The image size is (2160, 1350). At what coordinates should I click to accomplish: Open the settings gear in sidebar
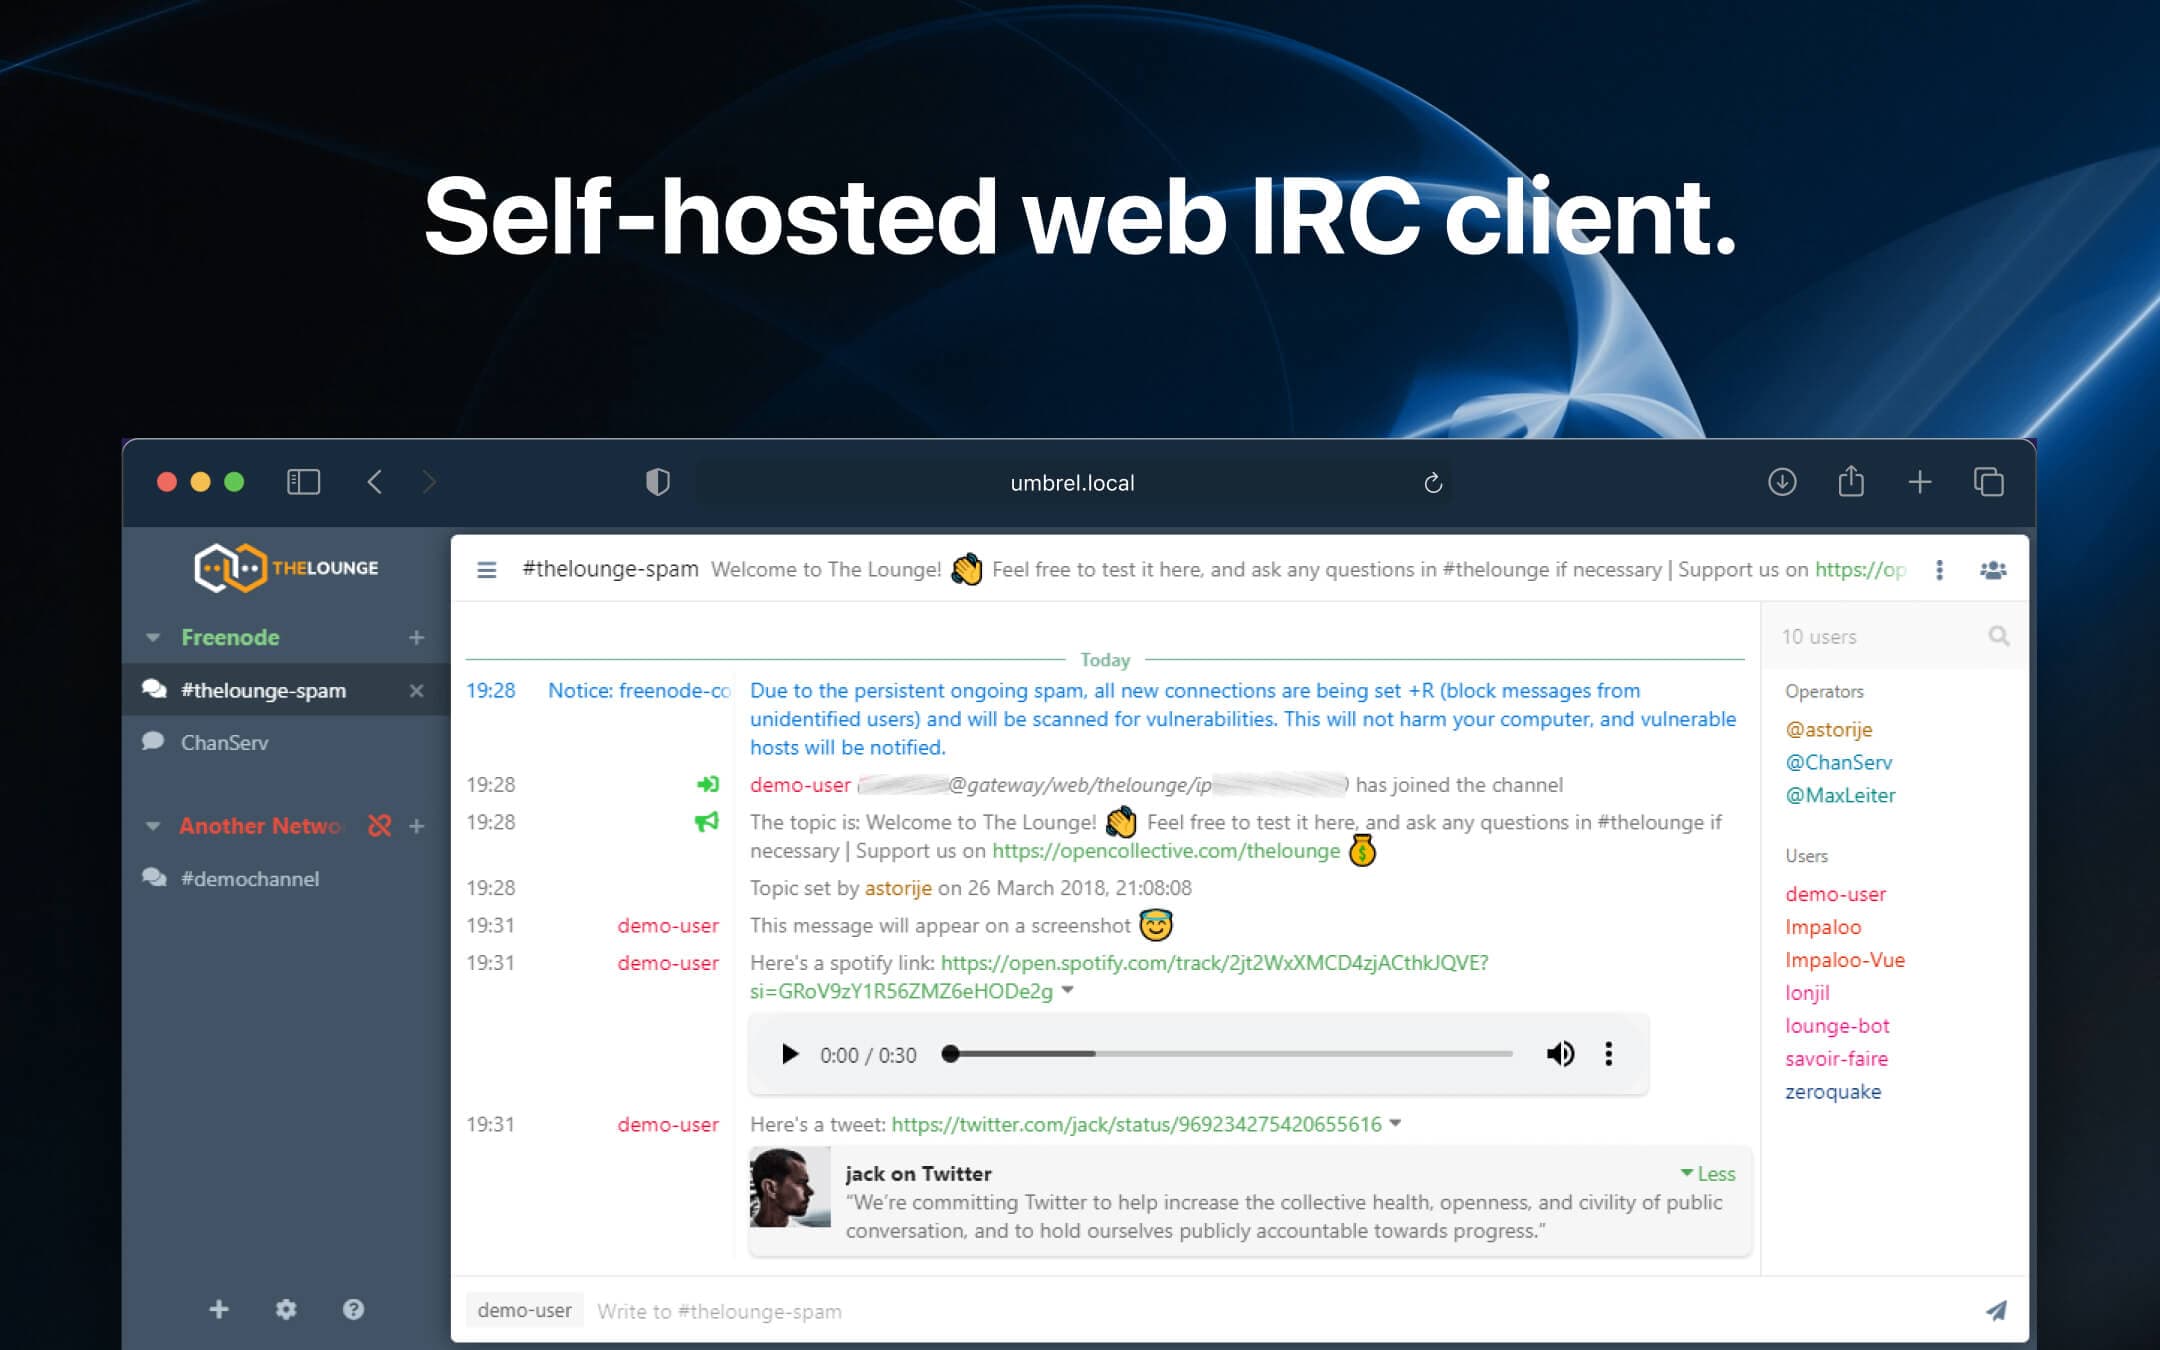[286, 1309]
